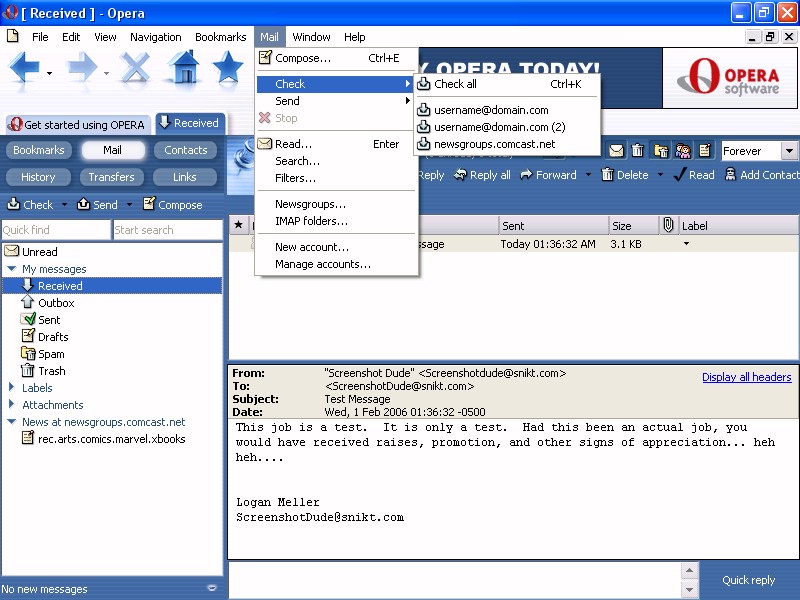
Task: Click Reply all in message toolbar
Action: pos(482,175)
